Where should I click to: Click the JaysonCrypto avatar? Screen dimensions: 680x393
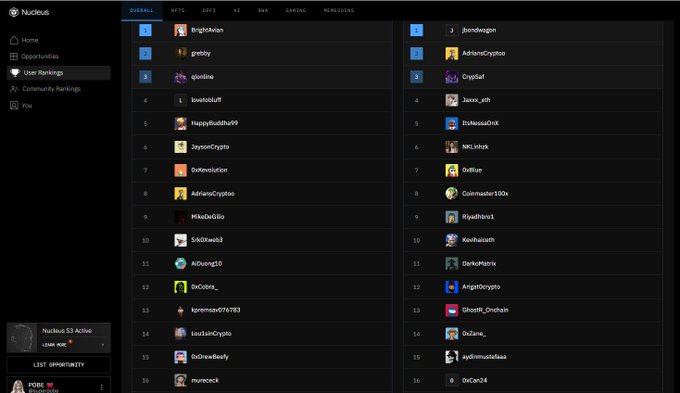(180, 147)
